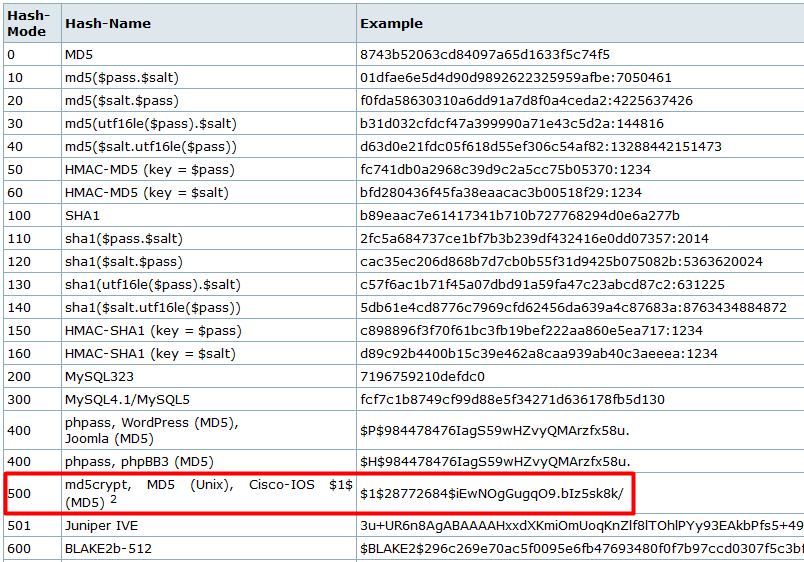Viewport: 804px width, 562px height.
Task: Select the HMAC-MD5 (key = $pass) entry
Action: click(148, 169)
